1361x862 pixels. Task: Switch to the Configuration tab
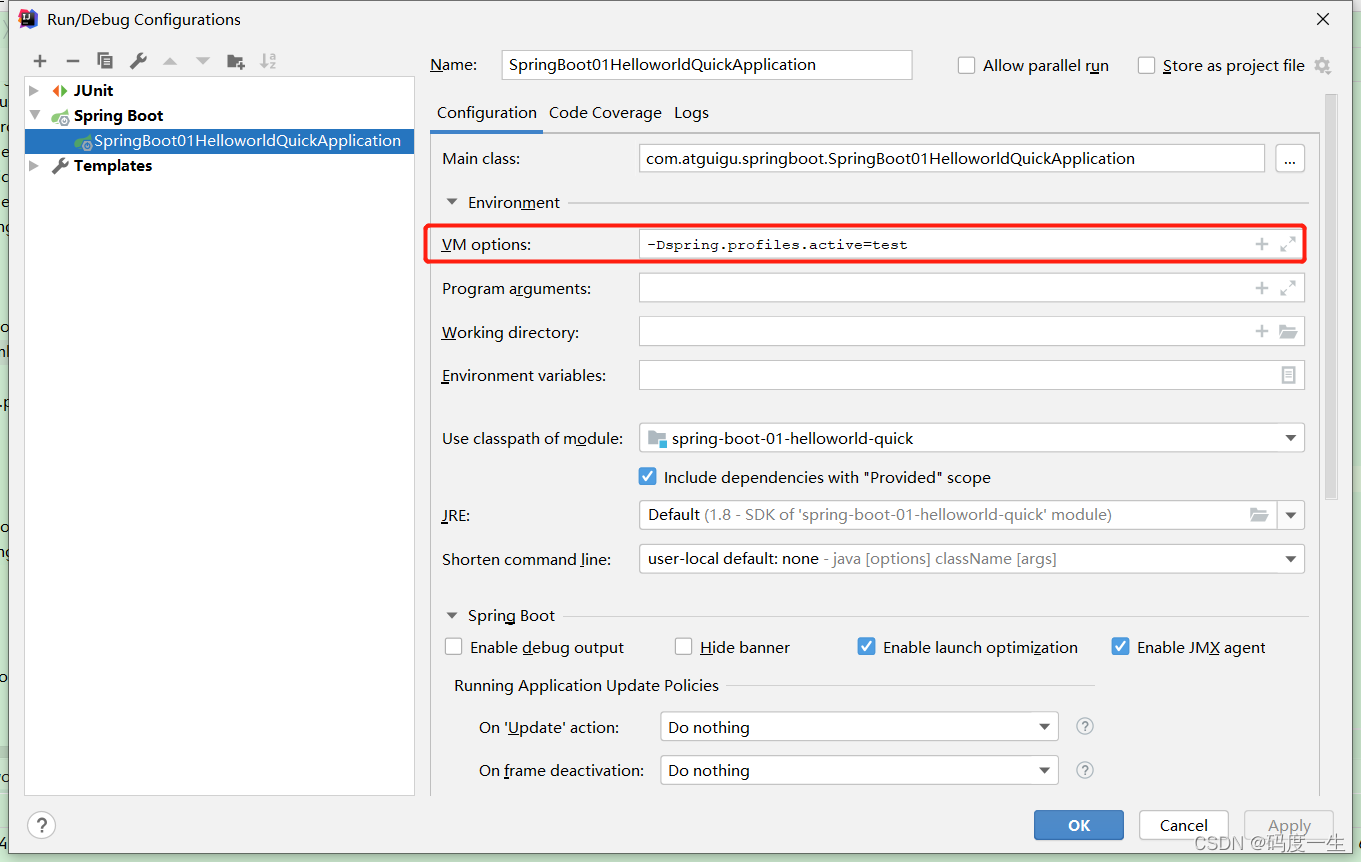click(487, 113)
